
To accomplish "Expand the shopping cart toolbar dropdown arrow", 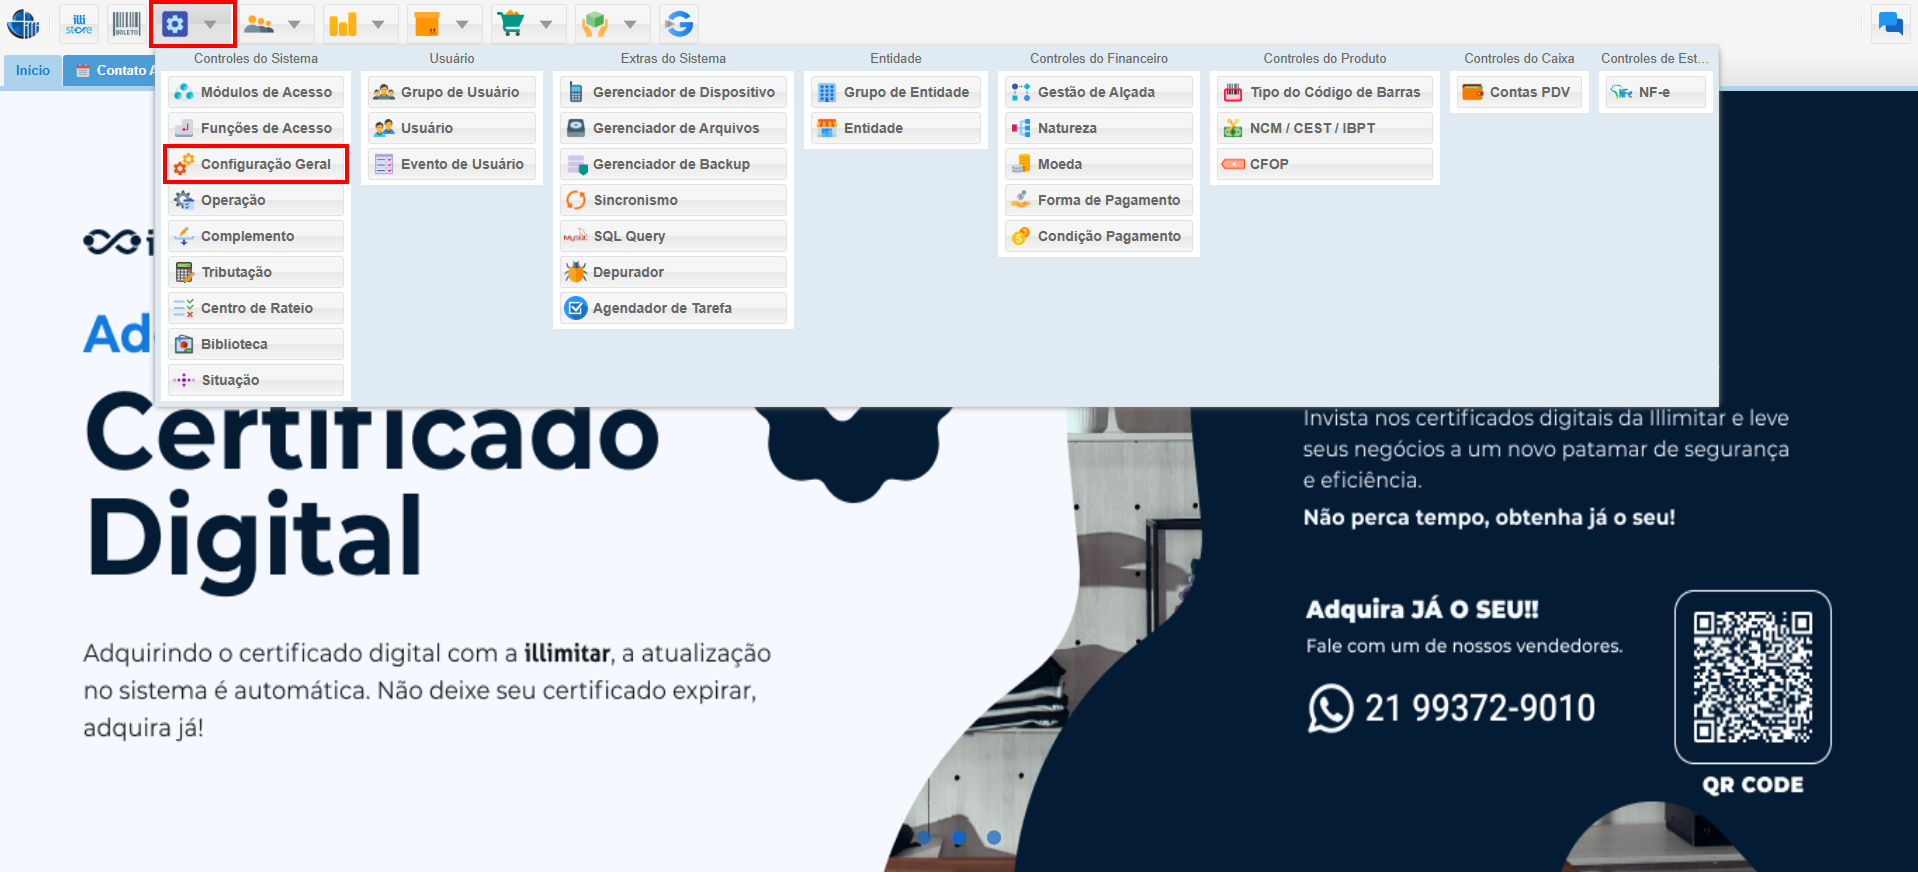I will (546, 24).
